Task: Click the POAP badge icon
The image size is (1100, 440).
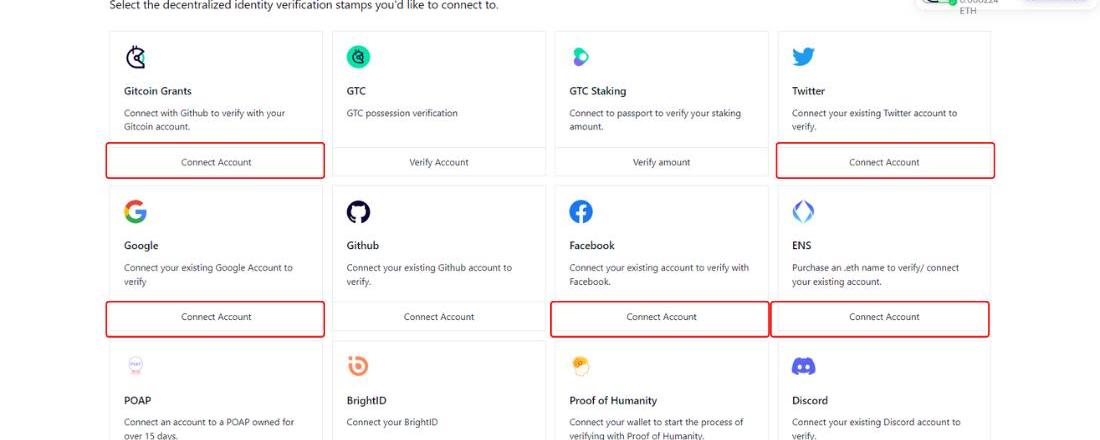Action: [x=135, y=366]
